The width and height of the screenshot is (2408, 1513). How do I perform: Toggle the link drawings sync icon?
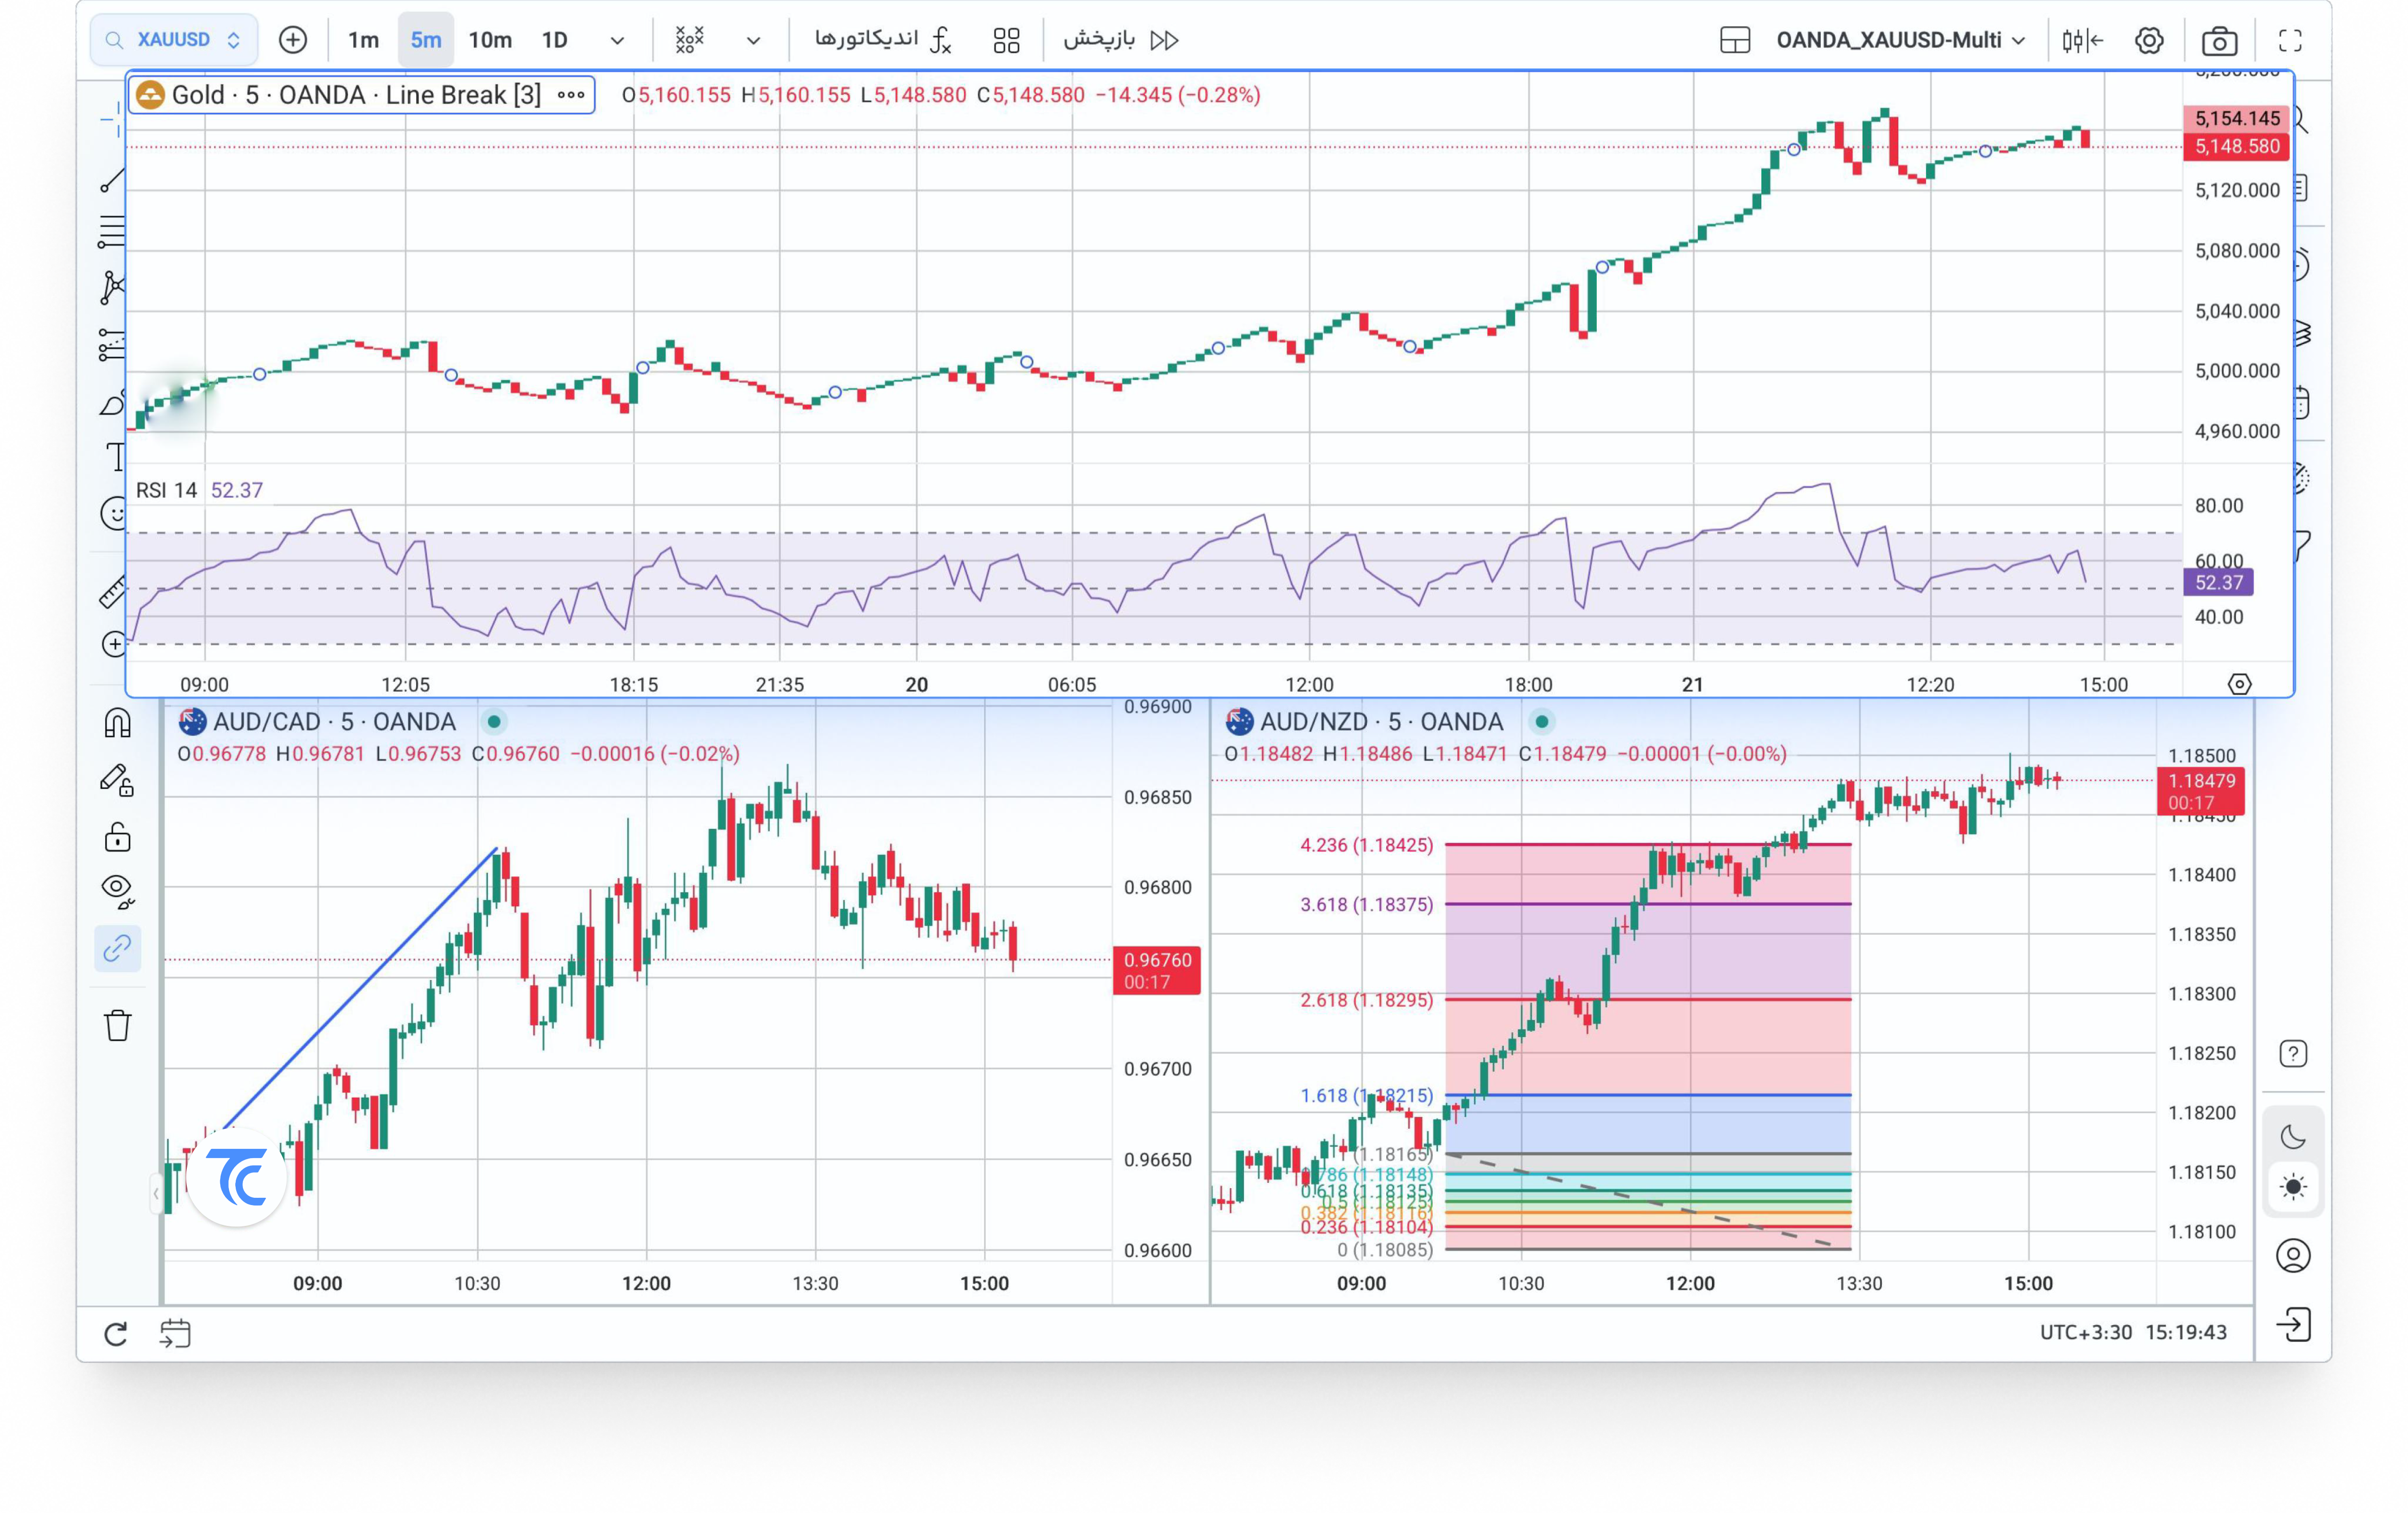click(x=117, y=948)
